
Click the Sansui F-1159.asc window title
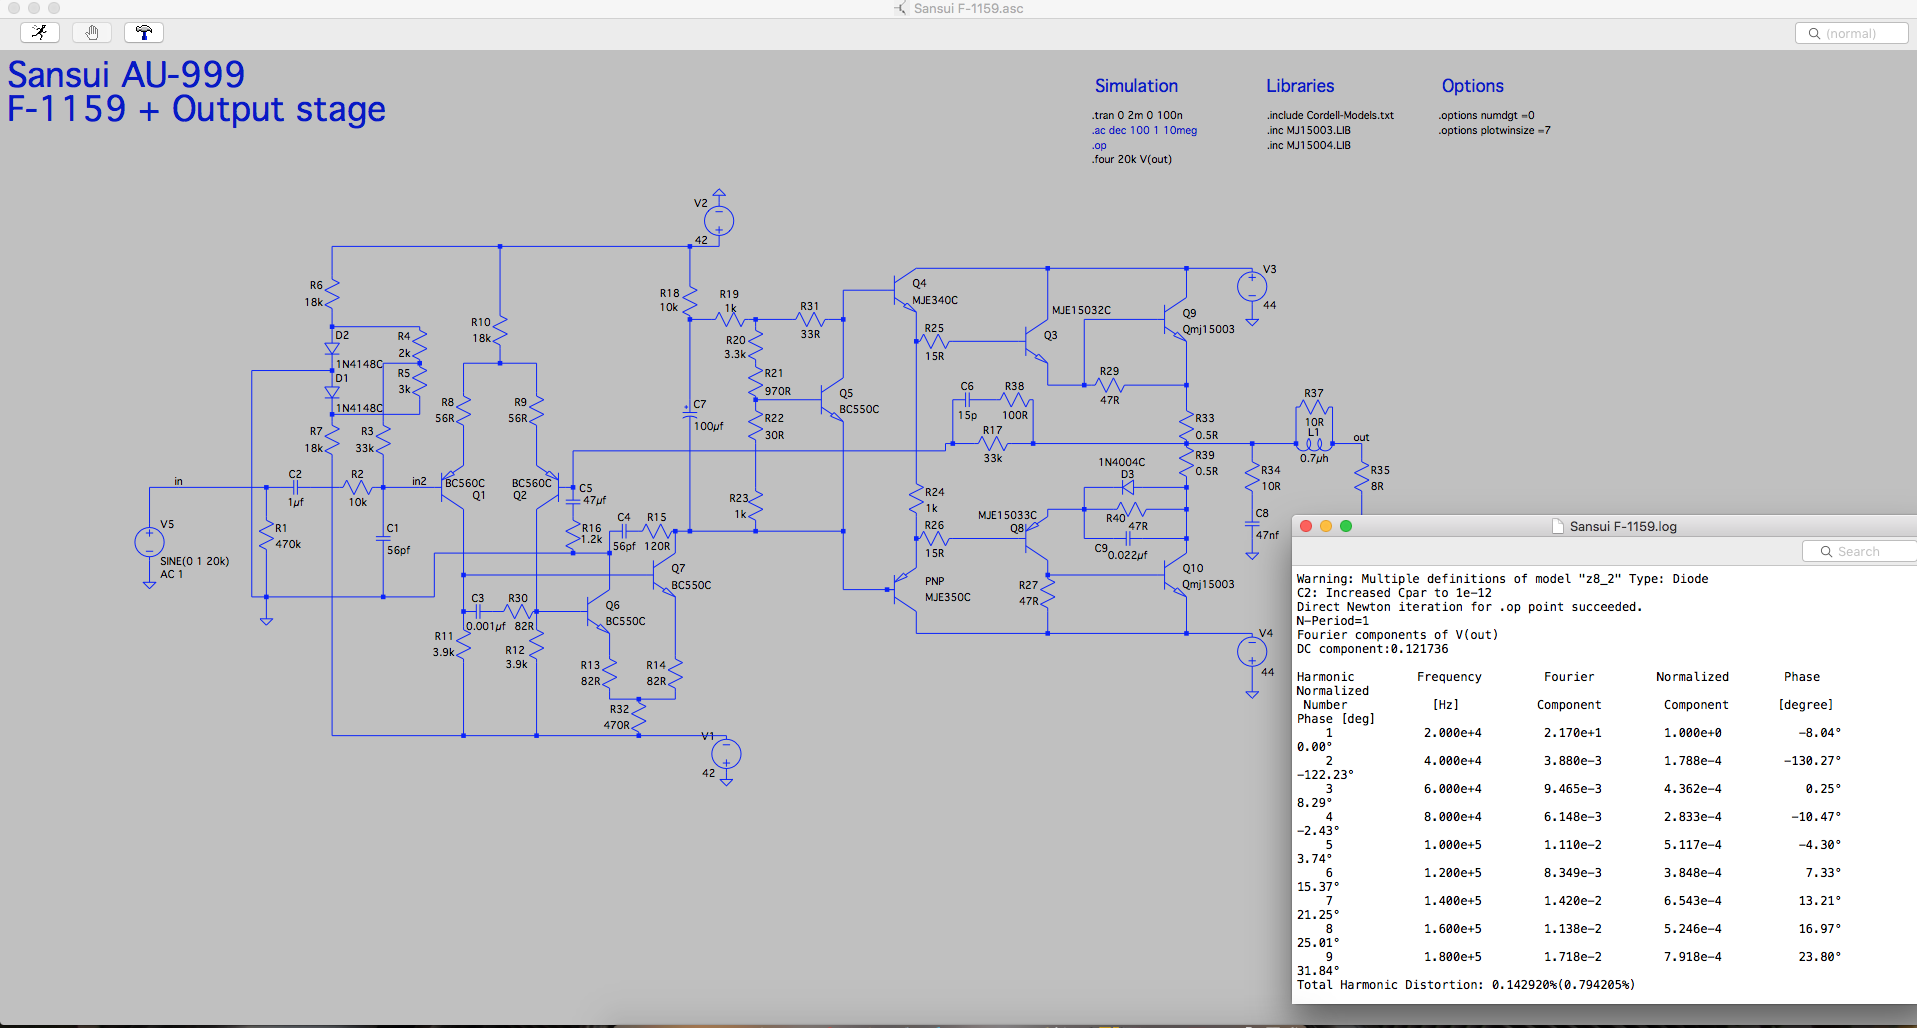click(968, 8)
